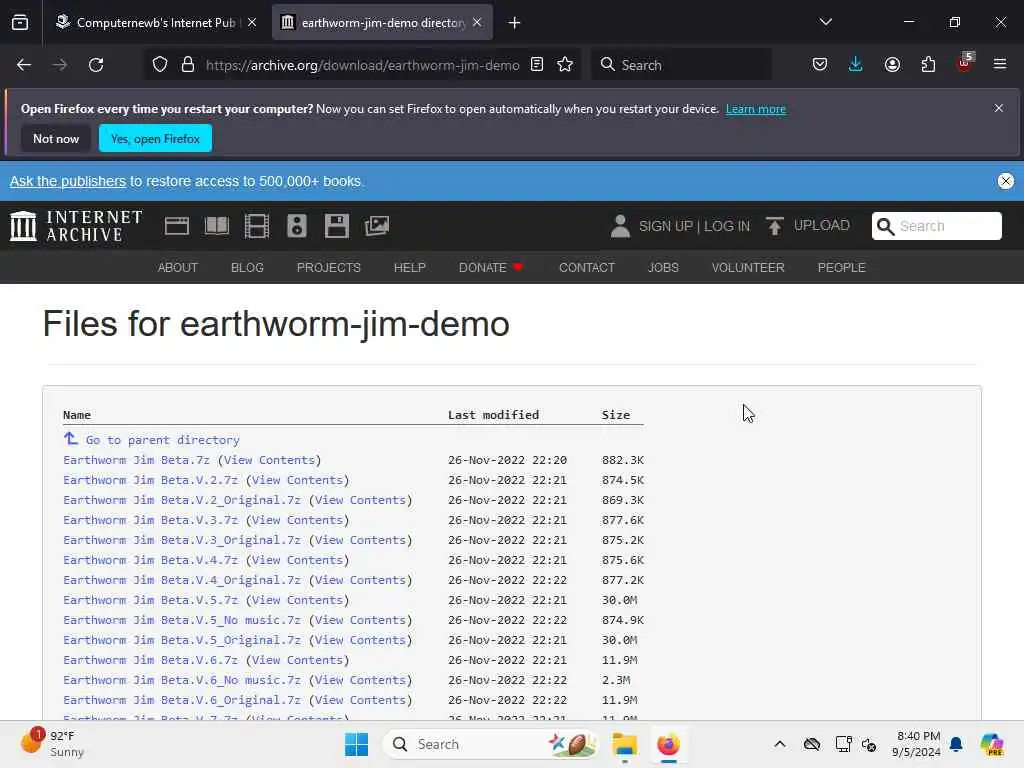This screenshot has width=1024, height=768.
Task: Click LOG IN link
Action: pos(727,226)
